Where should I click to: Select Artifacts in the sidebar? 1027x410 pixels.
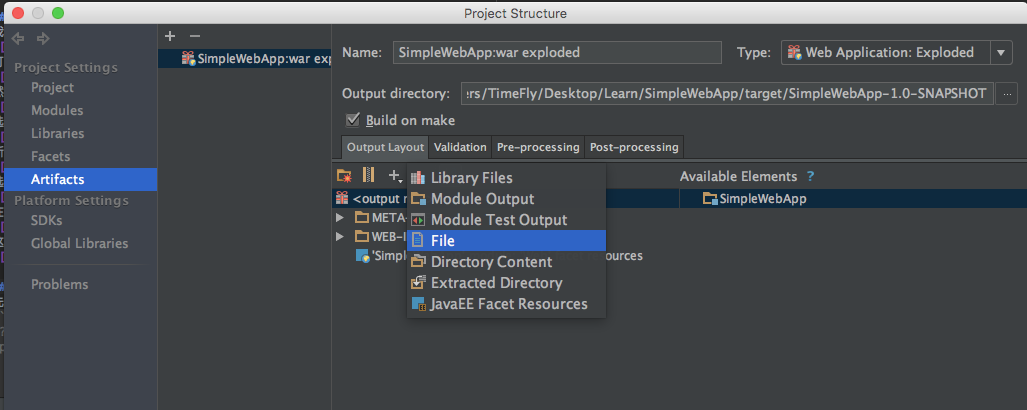pos(79,179)
